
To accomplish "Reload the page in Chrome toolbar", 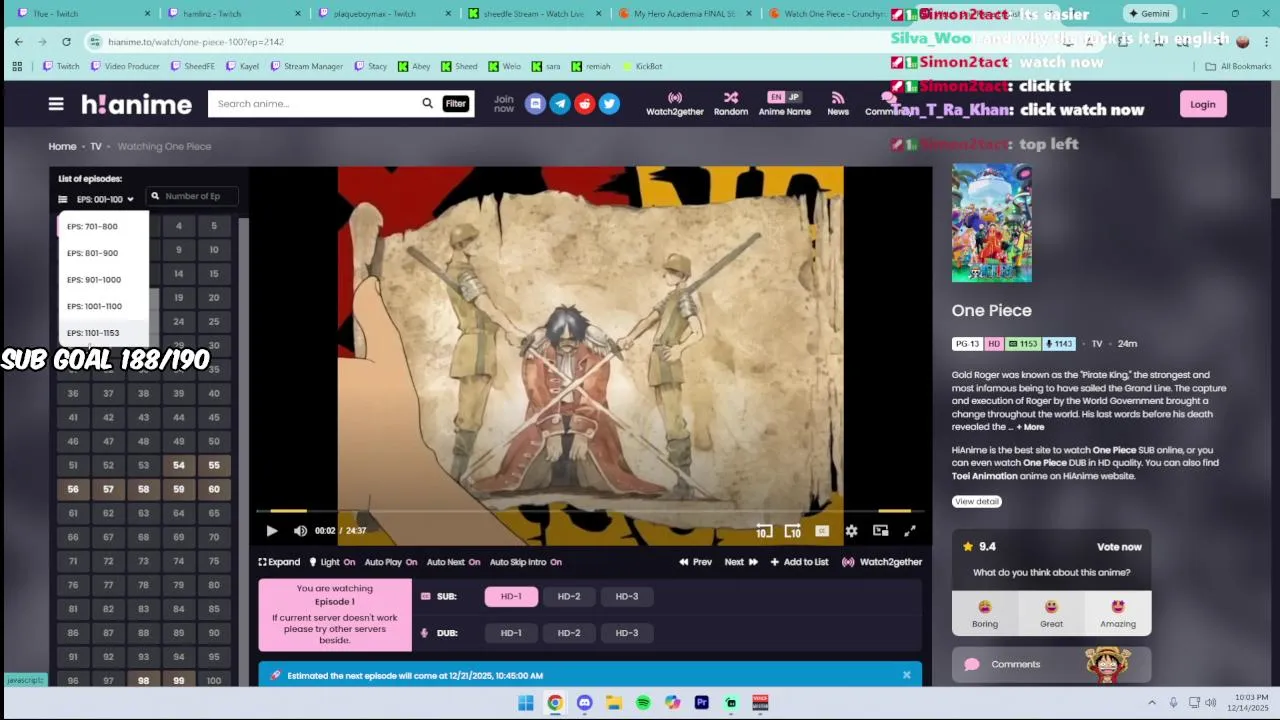I will pos(66,42).
